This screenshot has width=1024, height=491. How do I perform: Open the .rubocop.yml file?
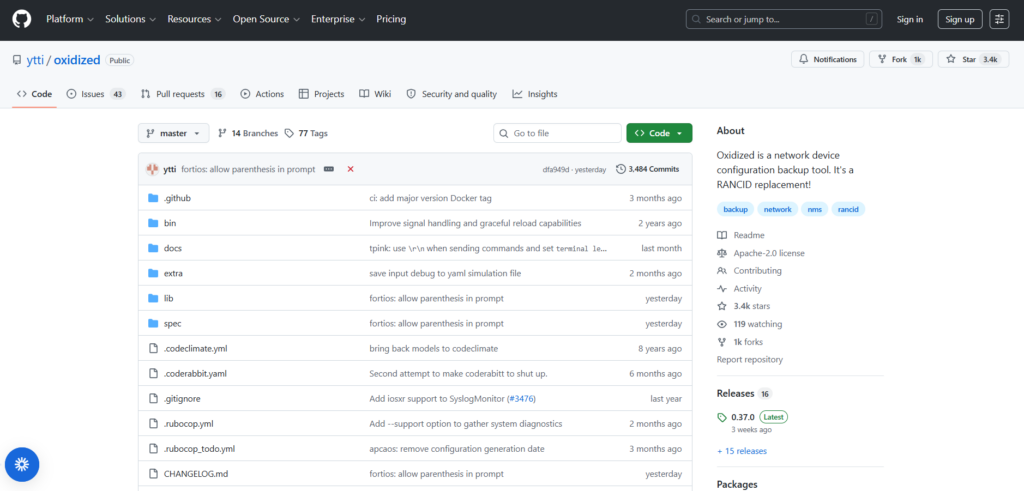click(189, 424)
